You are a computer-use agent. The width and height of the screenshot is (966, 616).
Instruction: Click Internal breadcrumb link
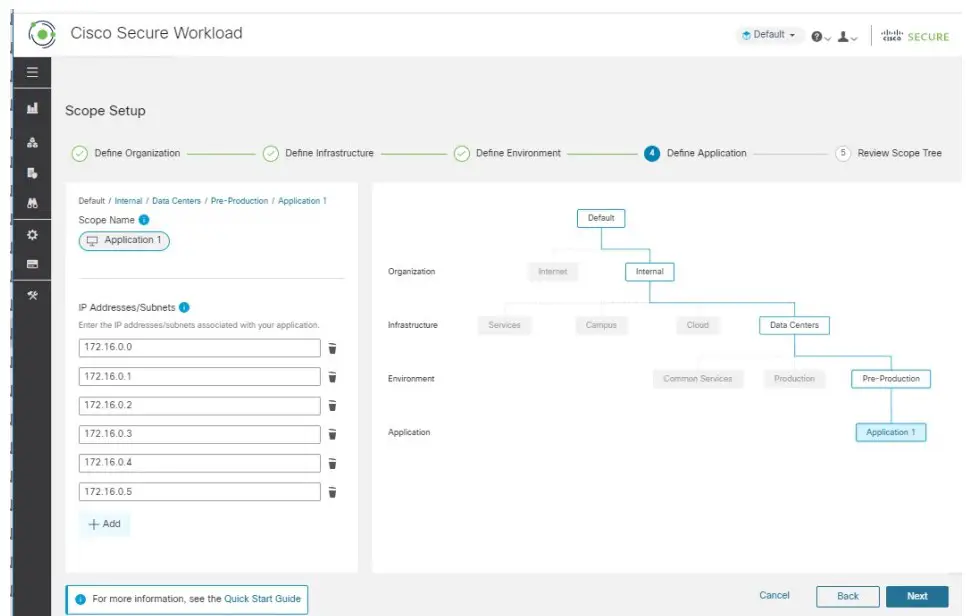click(128, 201)
